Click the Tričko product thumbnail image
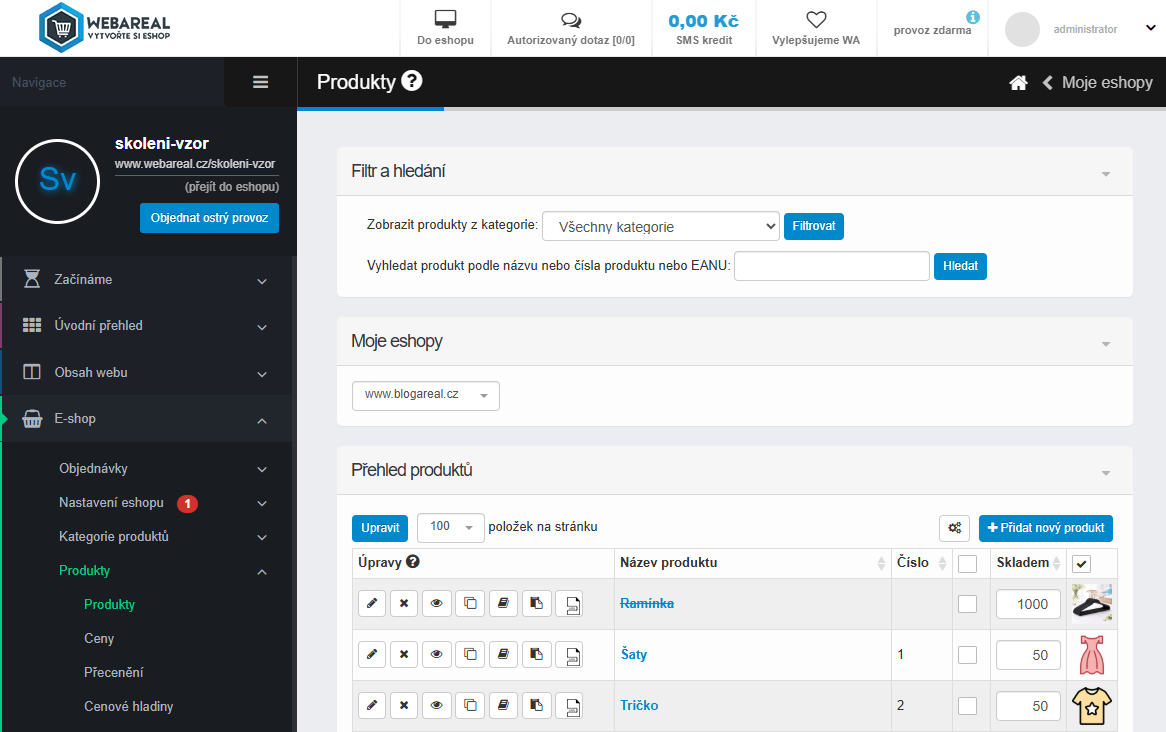 (x=1092, y=706)
